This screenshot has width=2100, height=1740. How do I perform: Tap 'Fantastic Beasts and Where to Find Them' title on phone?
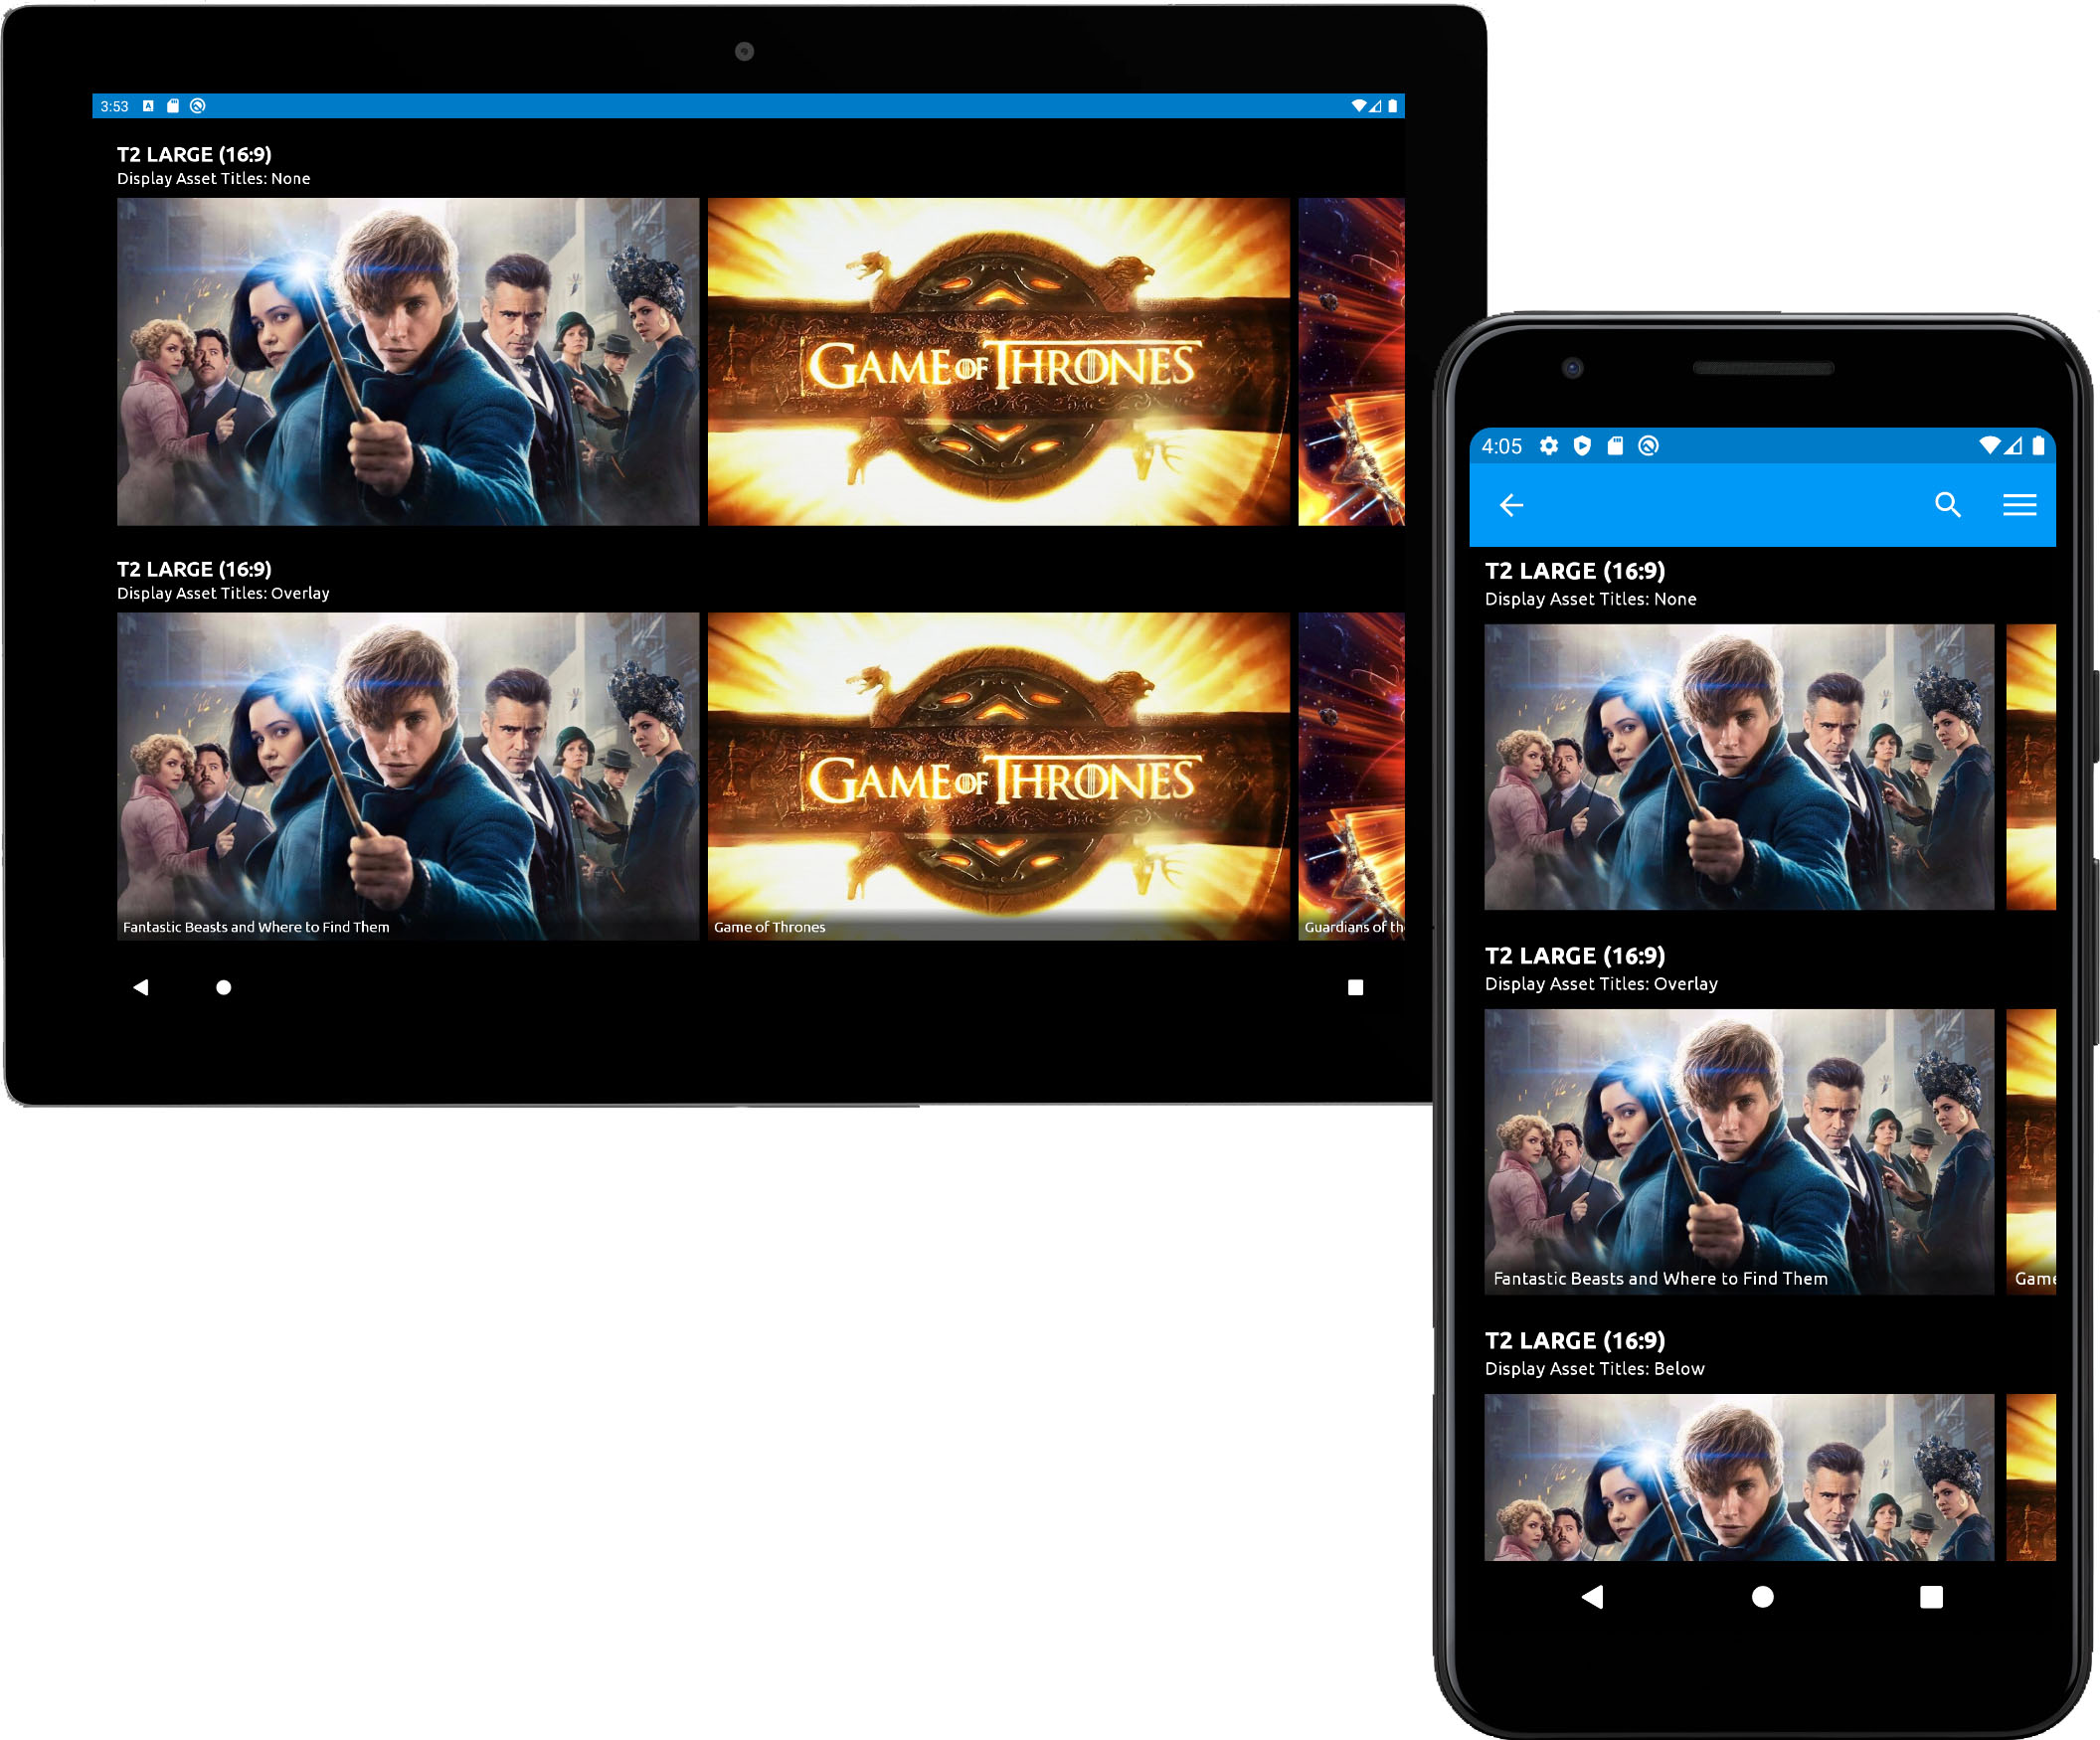coord(1660,1279)
